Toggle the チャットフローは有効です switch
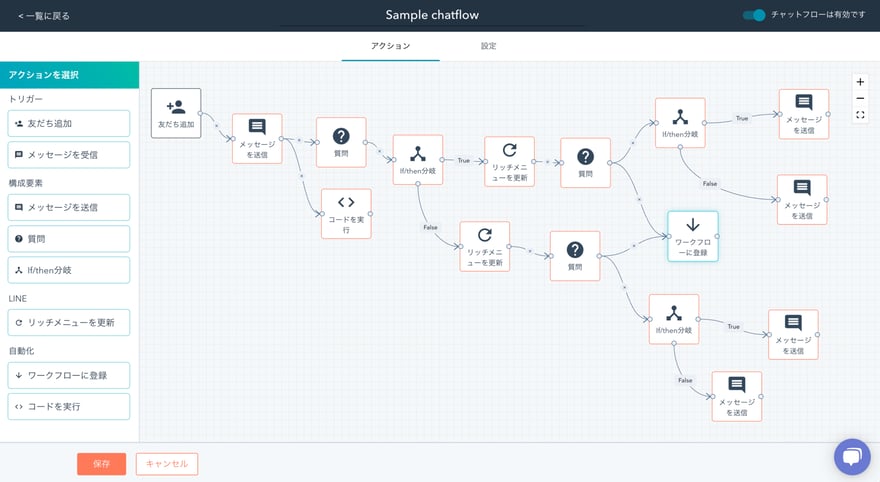 754,15
